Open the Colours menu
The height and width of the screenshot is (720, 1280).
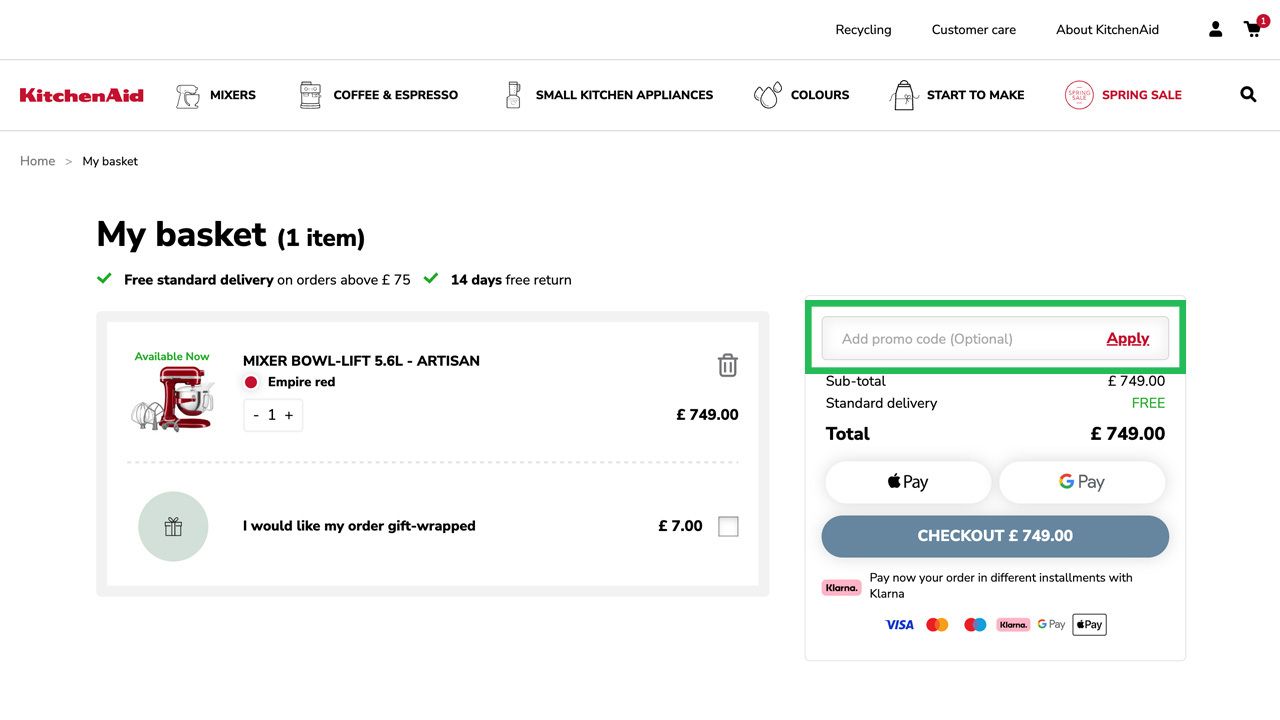(820, 95)
